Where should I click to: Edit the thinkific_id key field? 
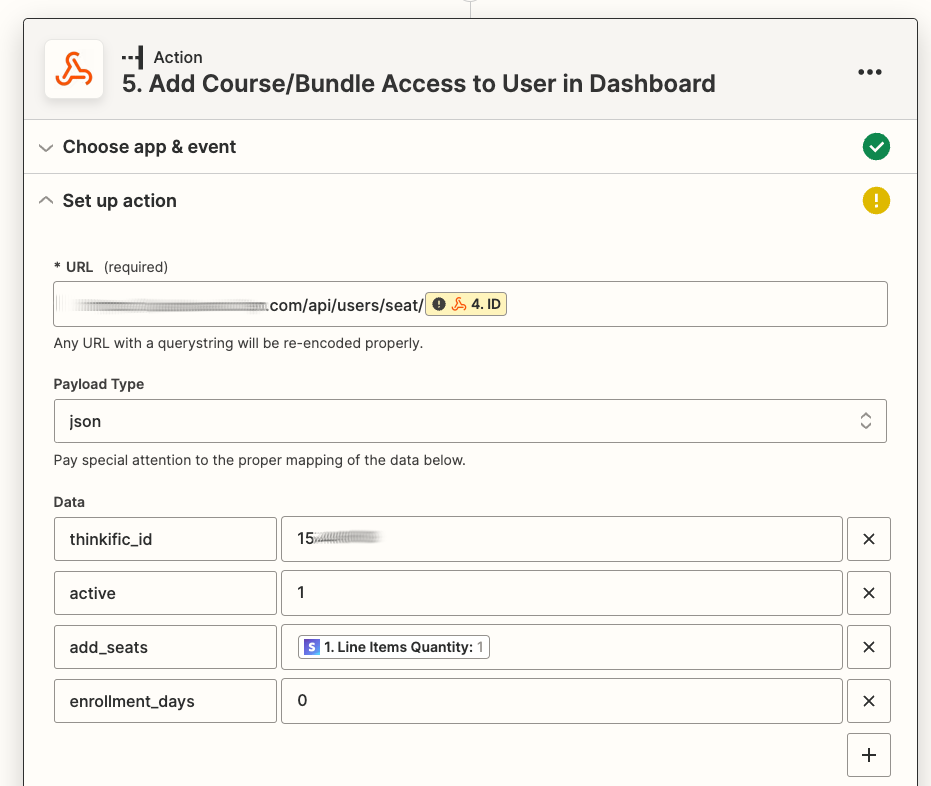tap(165, 539)
